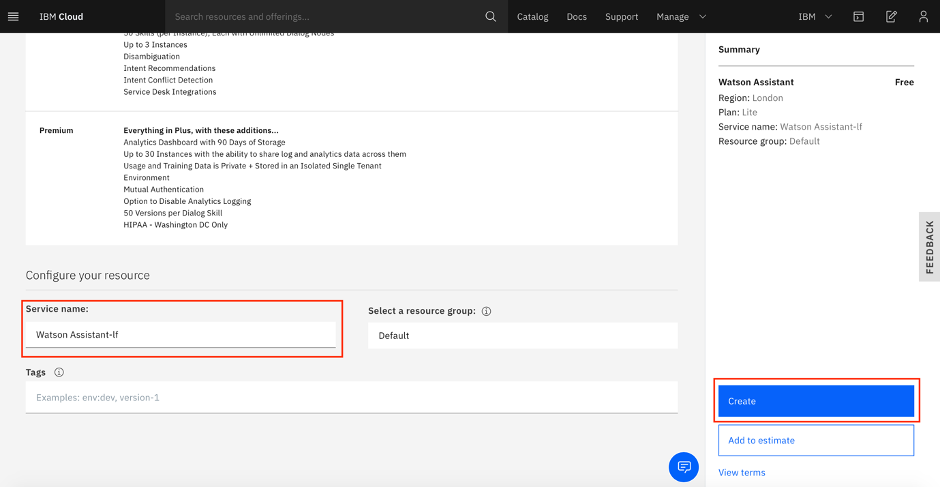The width and height of the screenshot is (941, 487).
Task: Click 'Region: London' in Summary
Action: 751,98
